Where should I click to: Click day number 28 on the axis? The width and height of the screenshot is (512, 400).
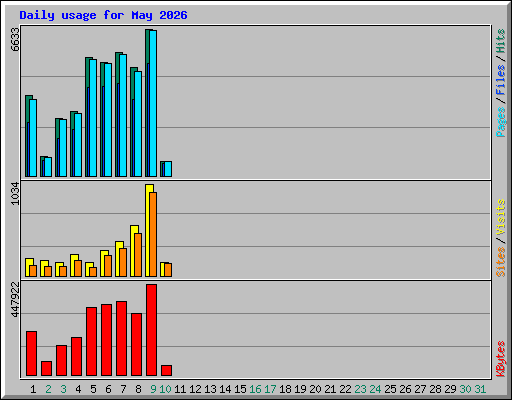[x=435, y=389]
